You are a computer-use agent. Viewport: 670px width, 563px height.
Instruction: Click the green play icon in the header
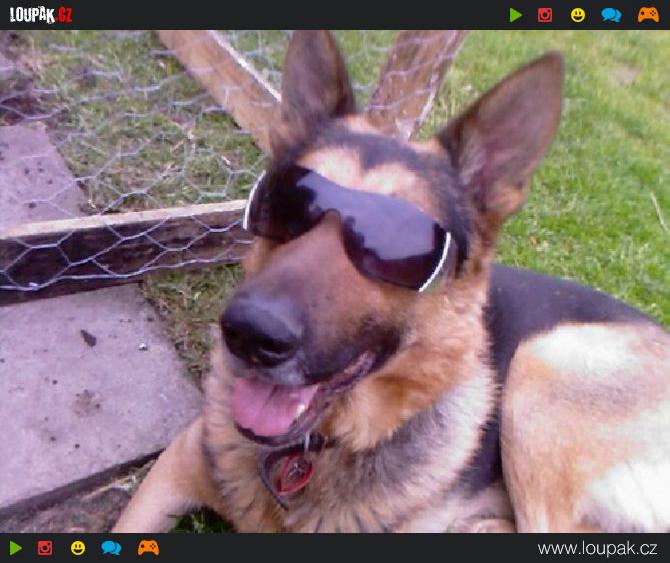516,15
